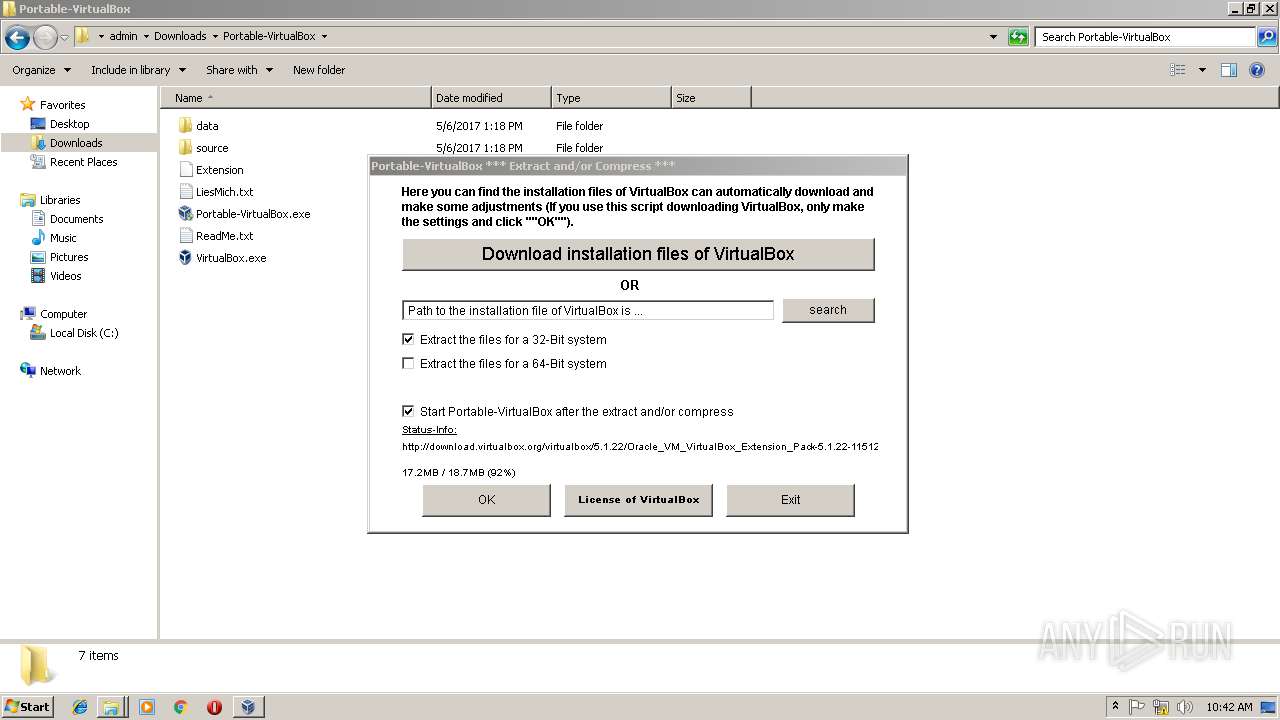The image size is (1280, 720).
Task: Toggle Start Portable-VirtualBox after extract checkbox
Action: pos(408,411)
